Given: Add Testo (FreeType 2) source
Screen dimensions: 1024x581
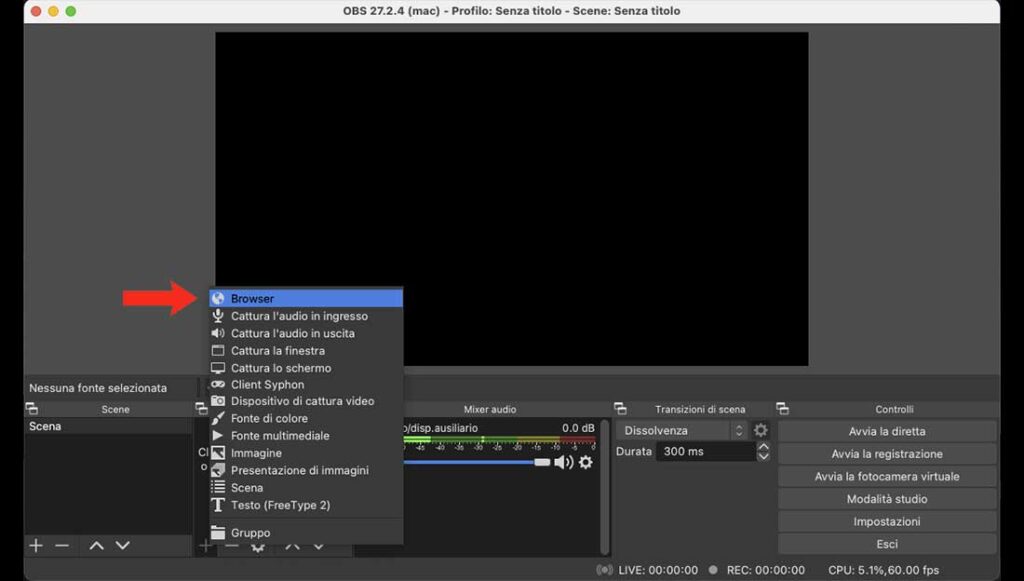Looking at the screenshot, I should 306,505.
